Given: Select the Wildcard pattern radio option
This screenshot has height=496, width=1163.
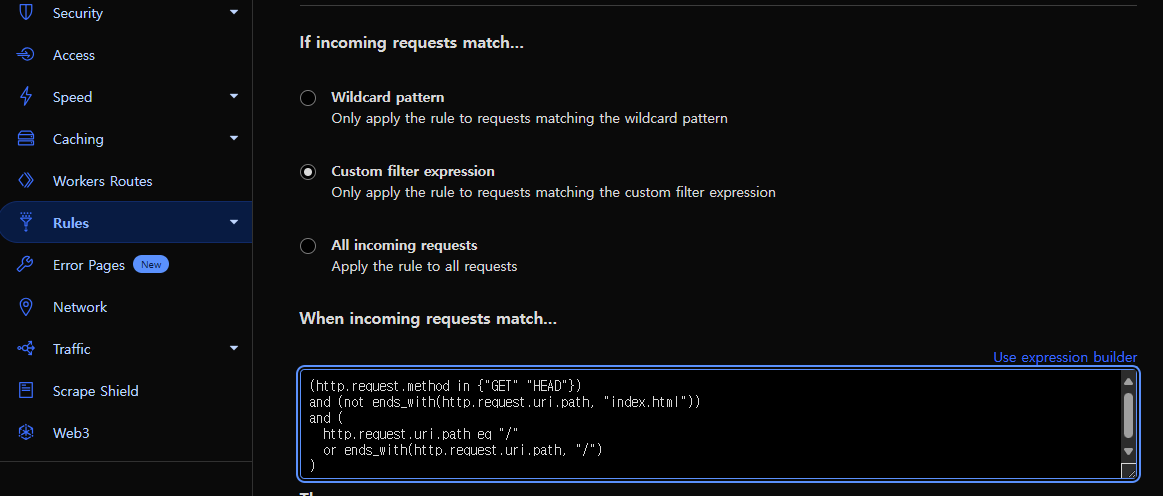Looking at the screenshot, I should click(x=308, y=98).
